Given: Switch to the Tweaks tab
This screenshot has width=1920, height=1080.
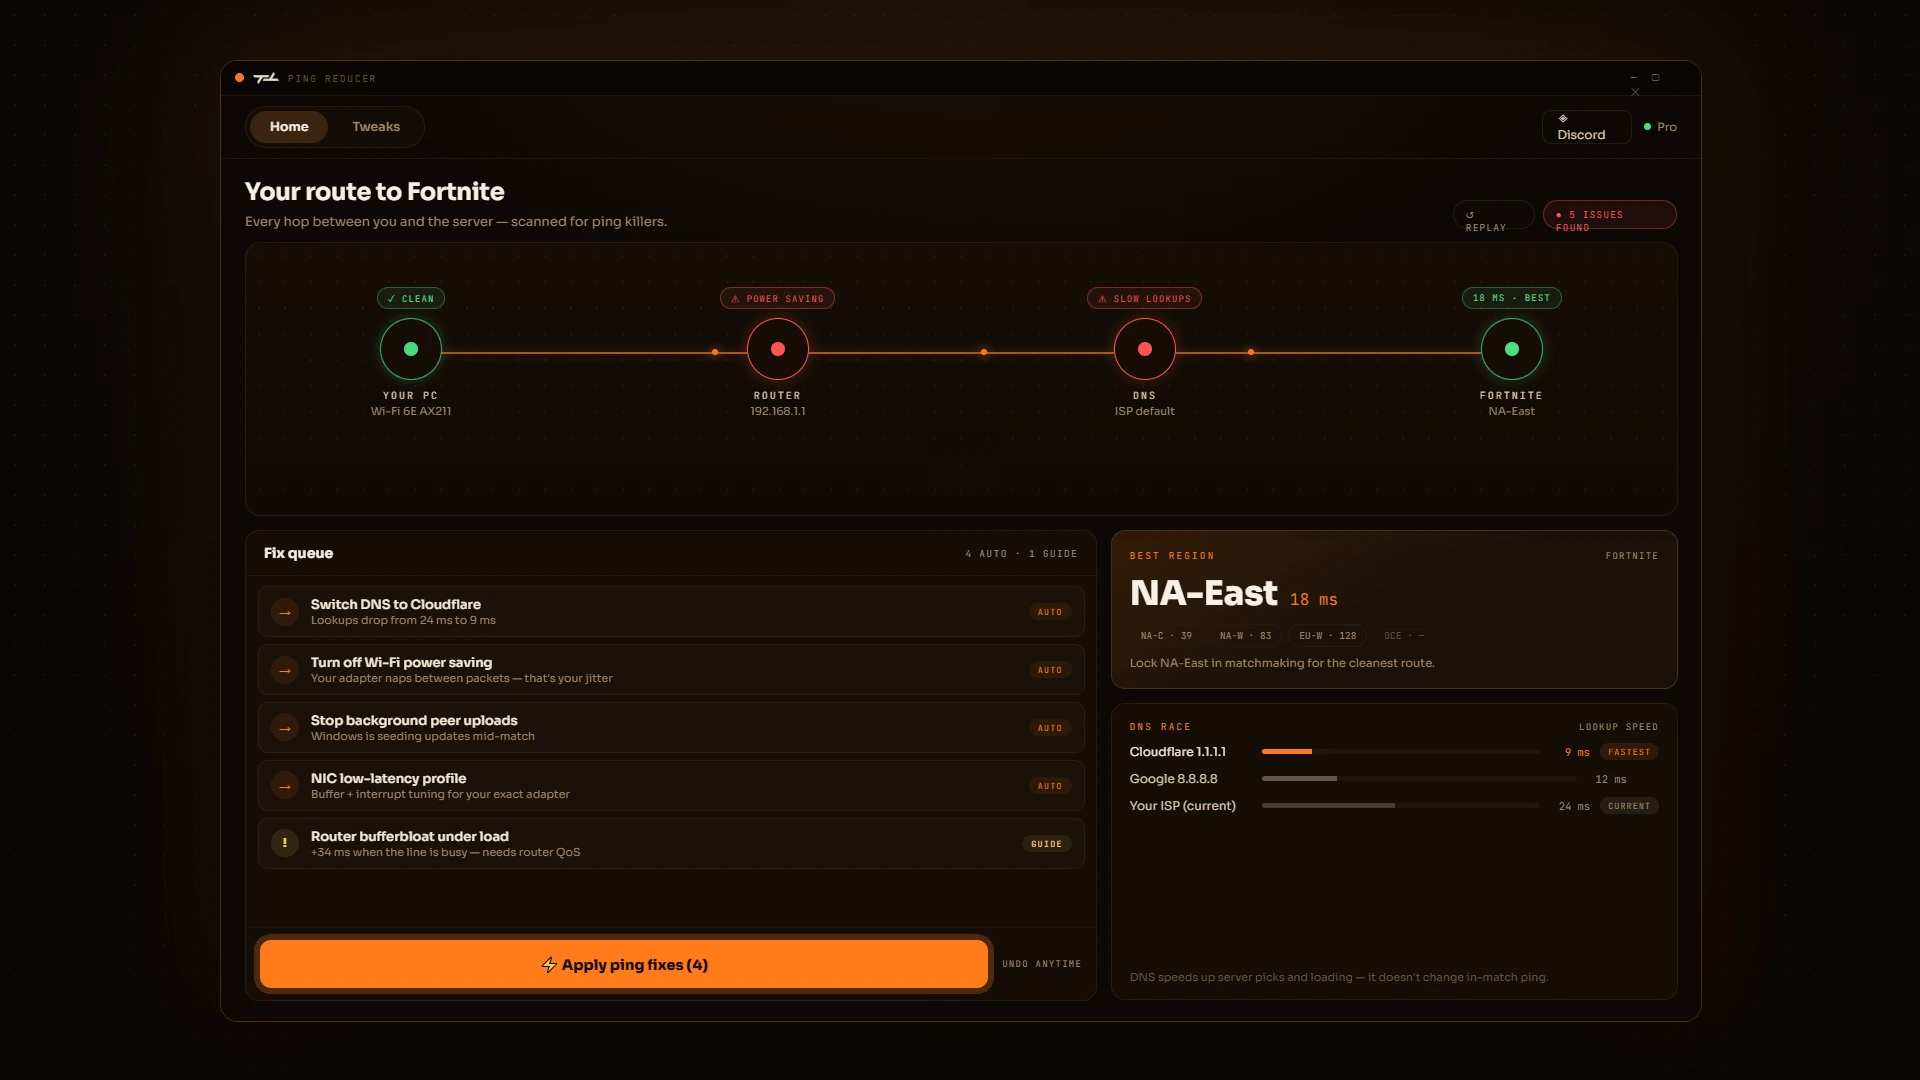Looking at the screenshot, I should pyautogui.click(x=376, y=127).
